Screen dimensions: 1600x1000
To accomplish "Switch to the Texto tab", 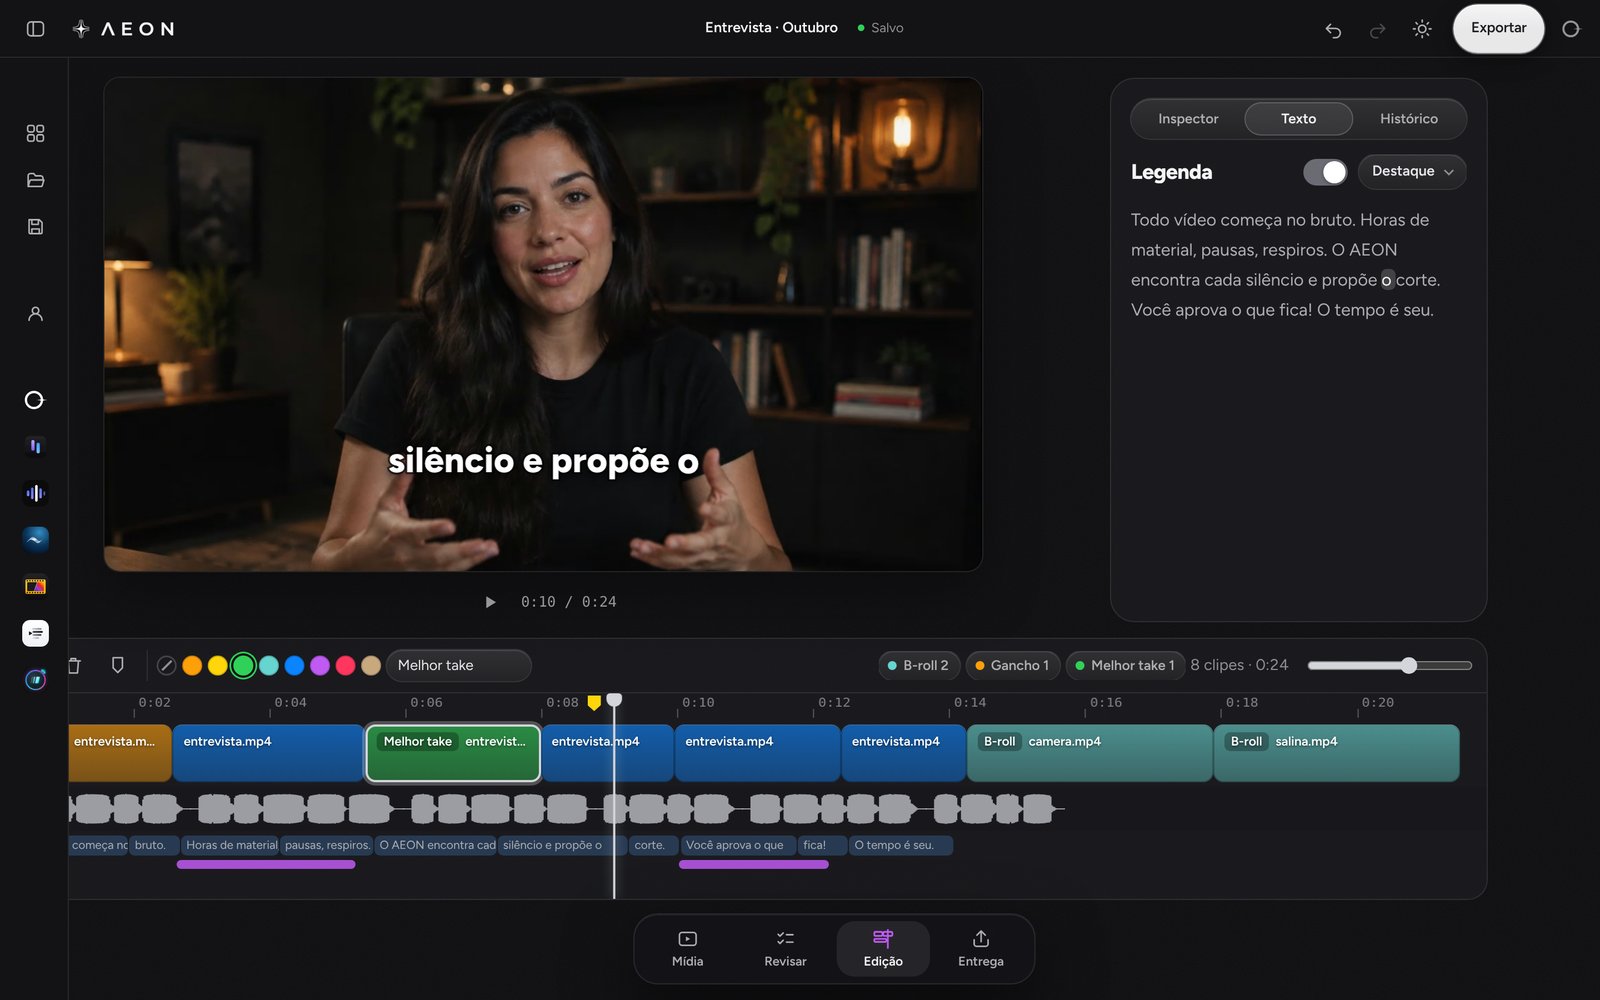I will [x=1298, y=119].
